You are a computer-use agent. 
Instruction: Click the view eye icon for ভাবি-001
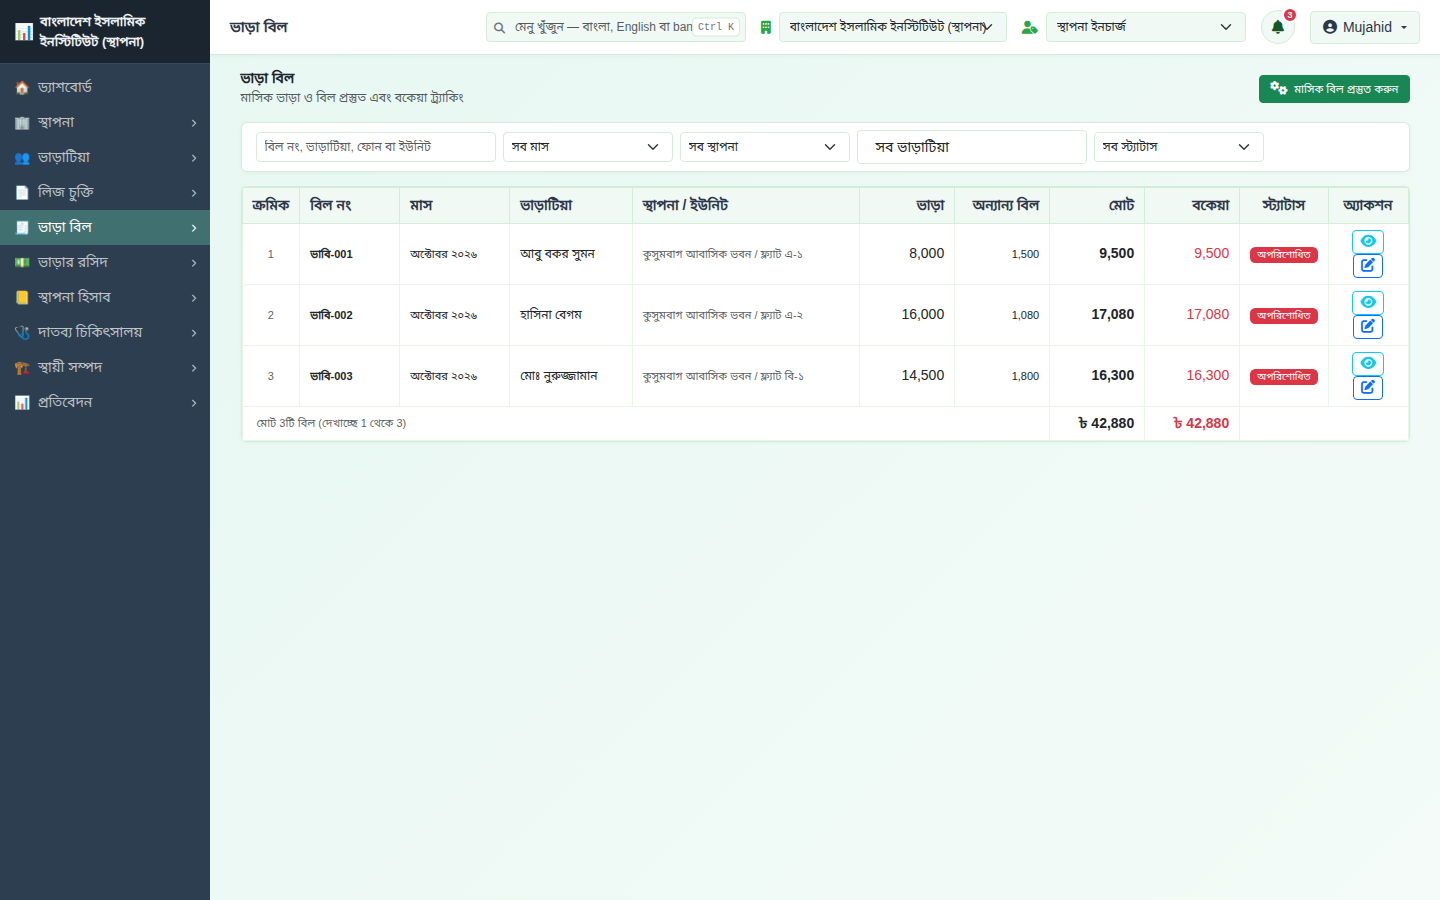tap(1368, 241)
